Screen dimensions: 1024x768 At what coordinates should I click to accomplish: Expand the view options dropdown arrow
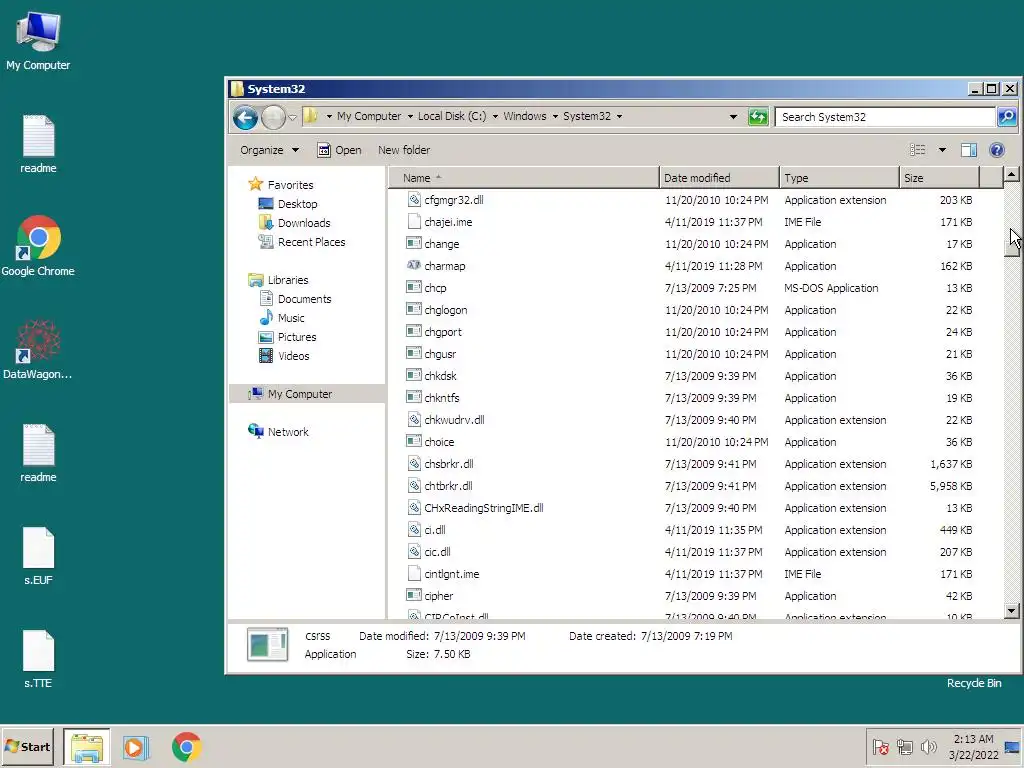click(x=942, y=150)
